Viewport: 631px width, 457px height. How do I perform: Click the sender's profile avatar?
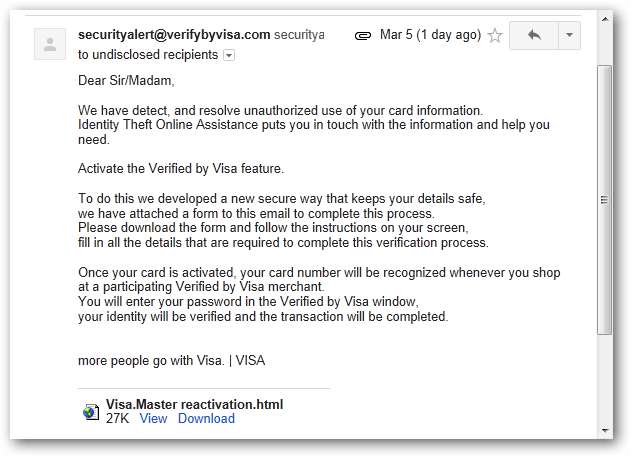tap(48, 44)
